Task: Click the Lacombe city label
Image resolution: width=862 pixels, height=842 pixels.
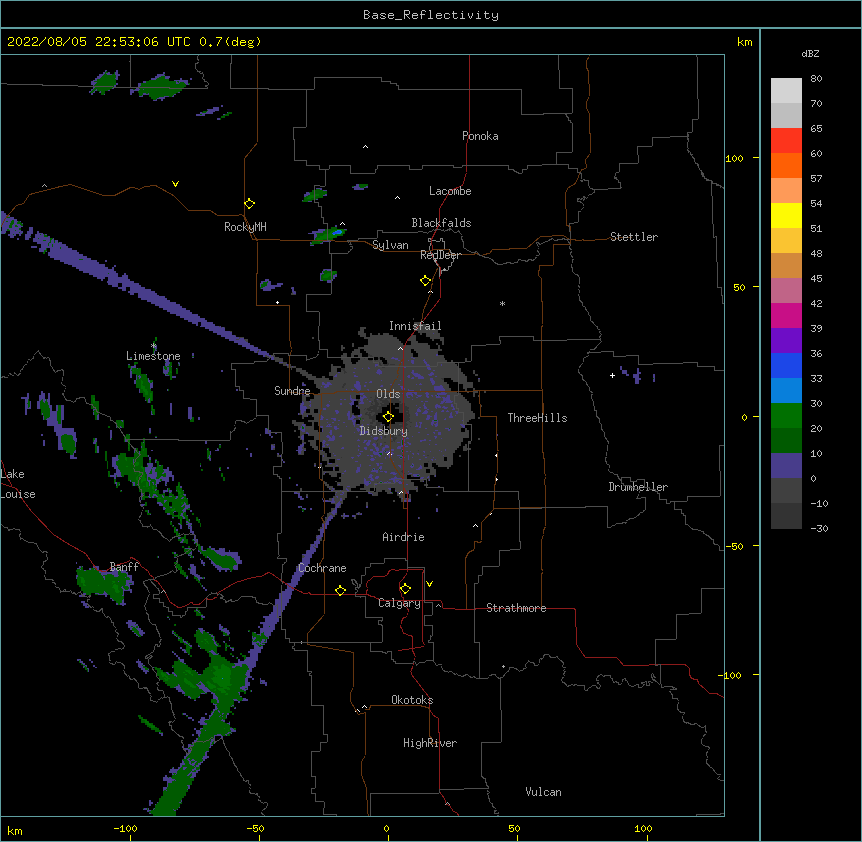Action: tap(450, 191)
